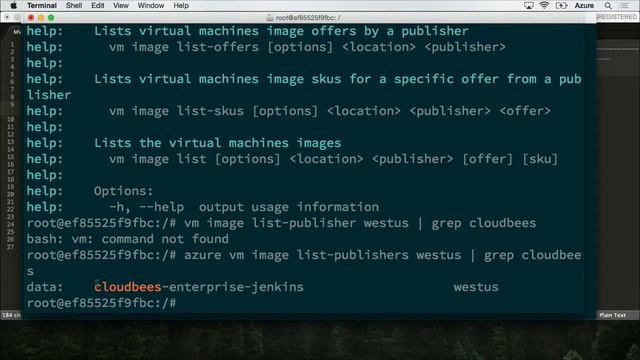This screenshot has height=360, width=640.
Task: Click the 'Lists the virtual machines images' line
Action: coord(218,143)
